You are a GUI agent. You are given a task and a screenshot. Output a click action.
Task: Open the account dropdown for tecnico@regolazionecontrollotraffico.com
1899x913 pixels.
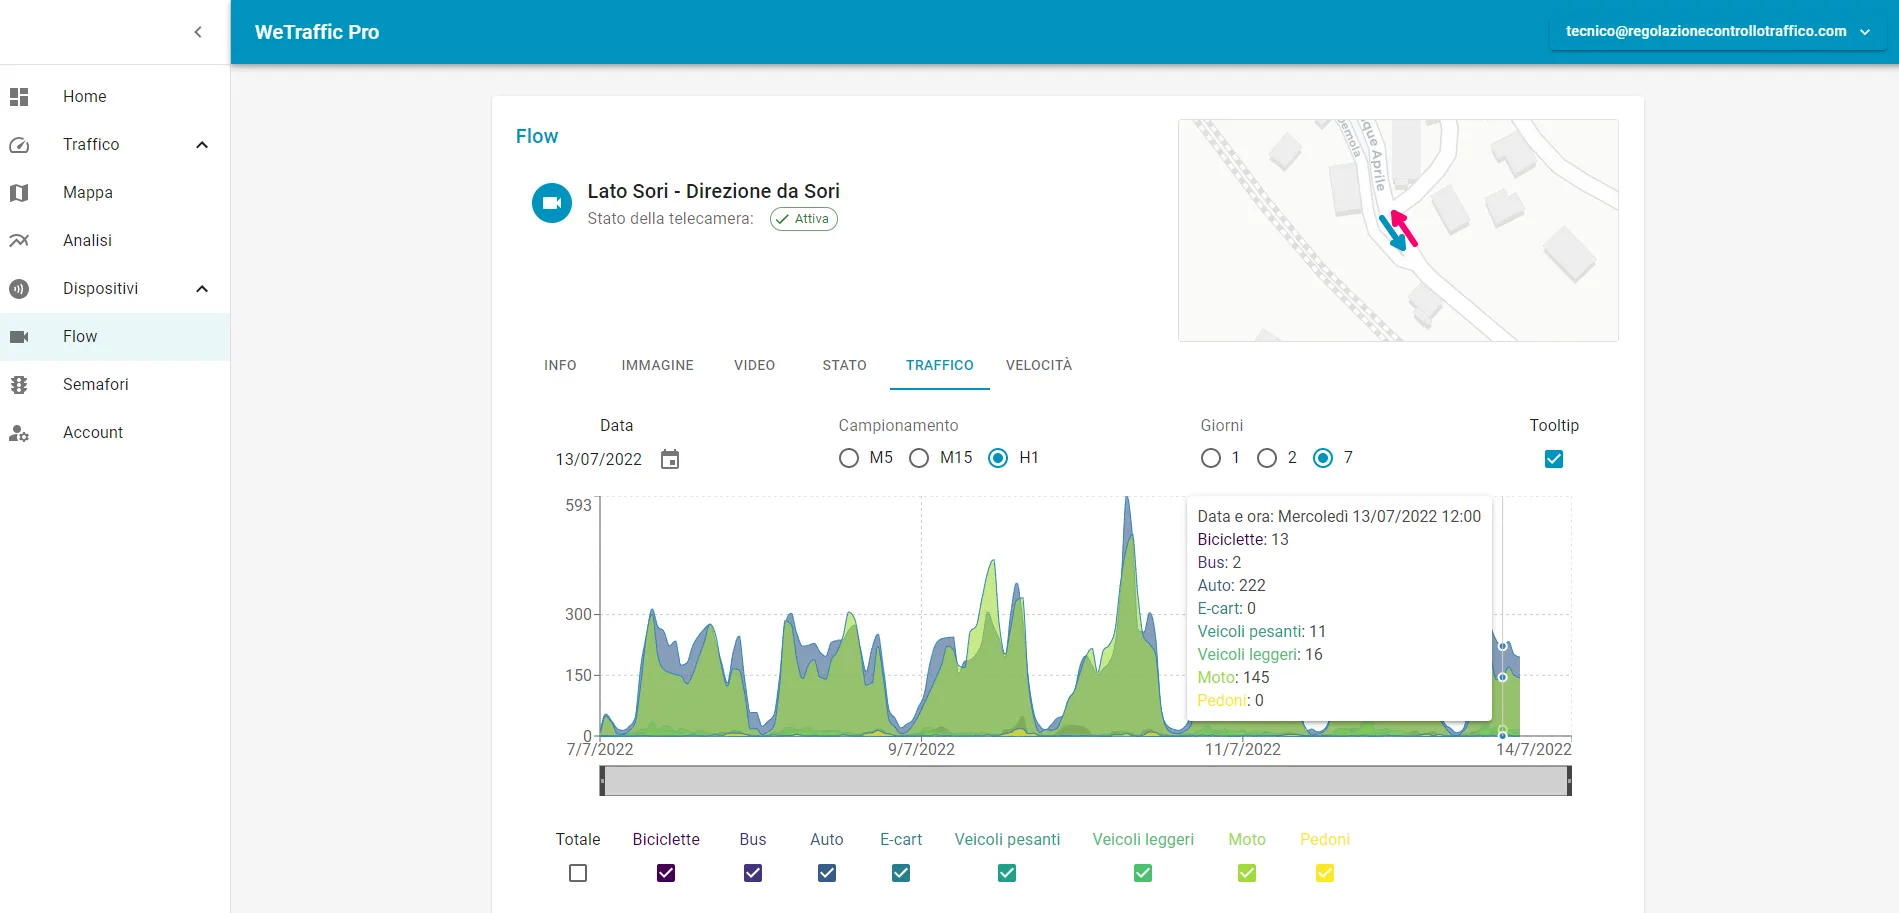pyautogui.click(x=1866, y=31)
